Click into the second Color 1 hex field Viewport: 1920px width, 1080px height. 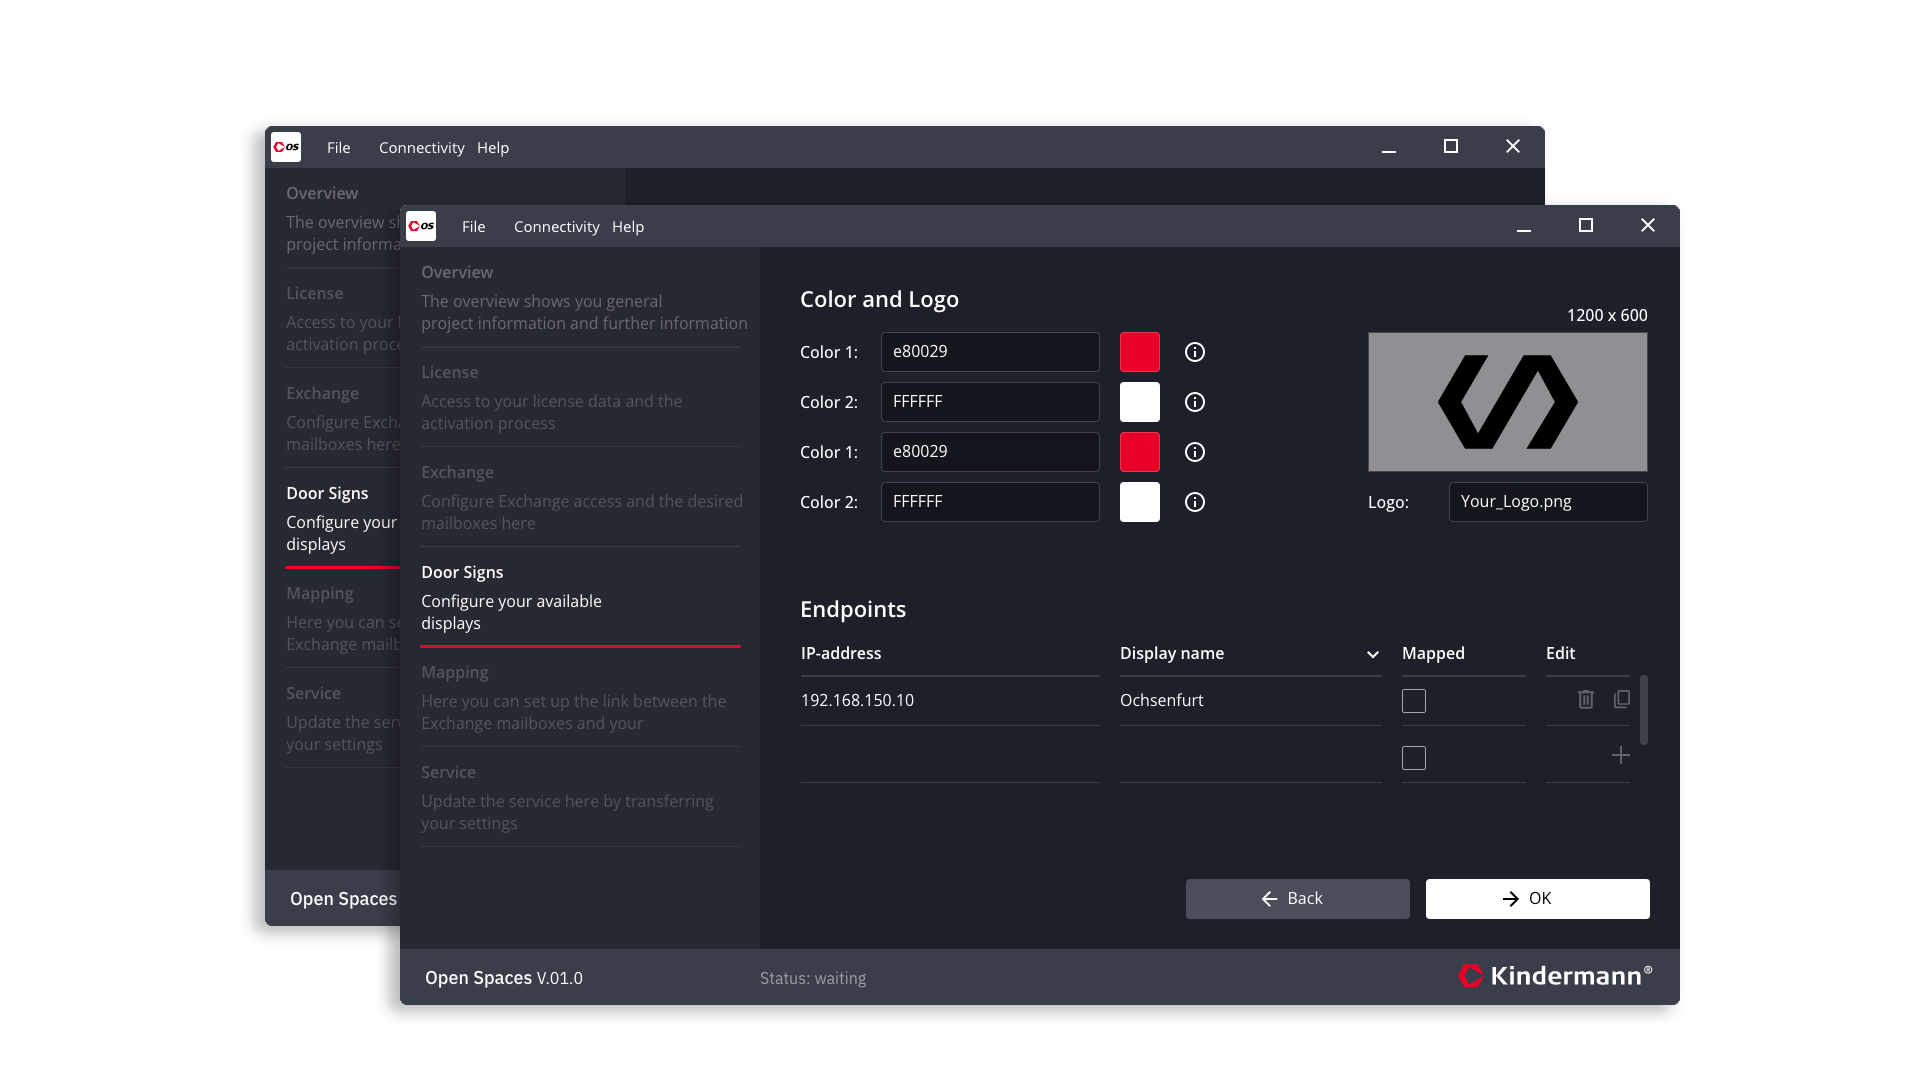pos(989,452)
